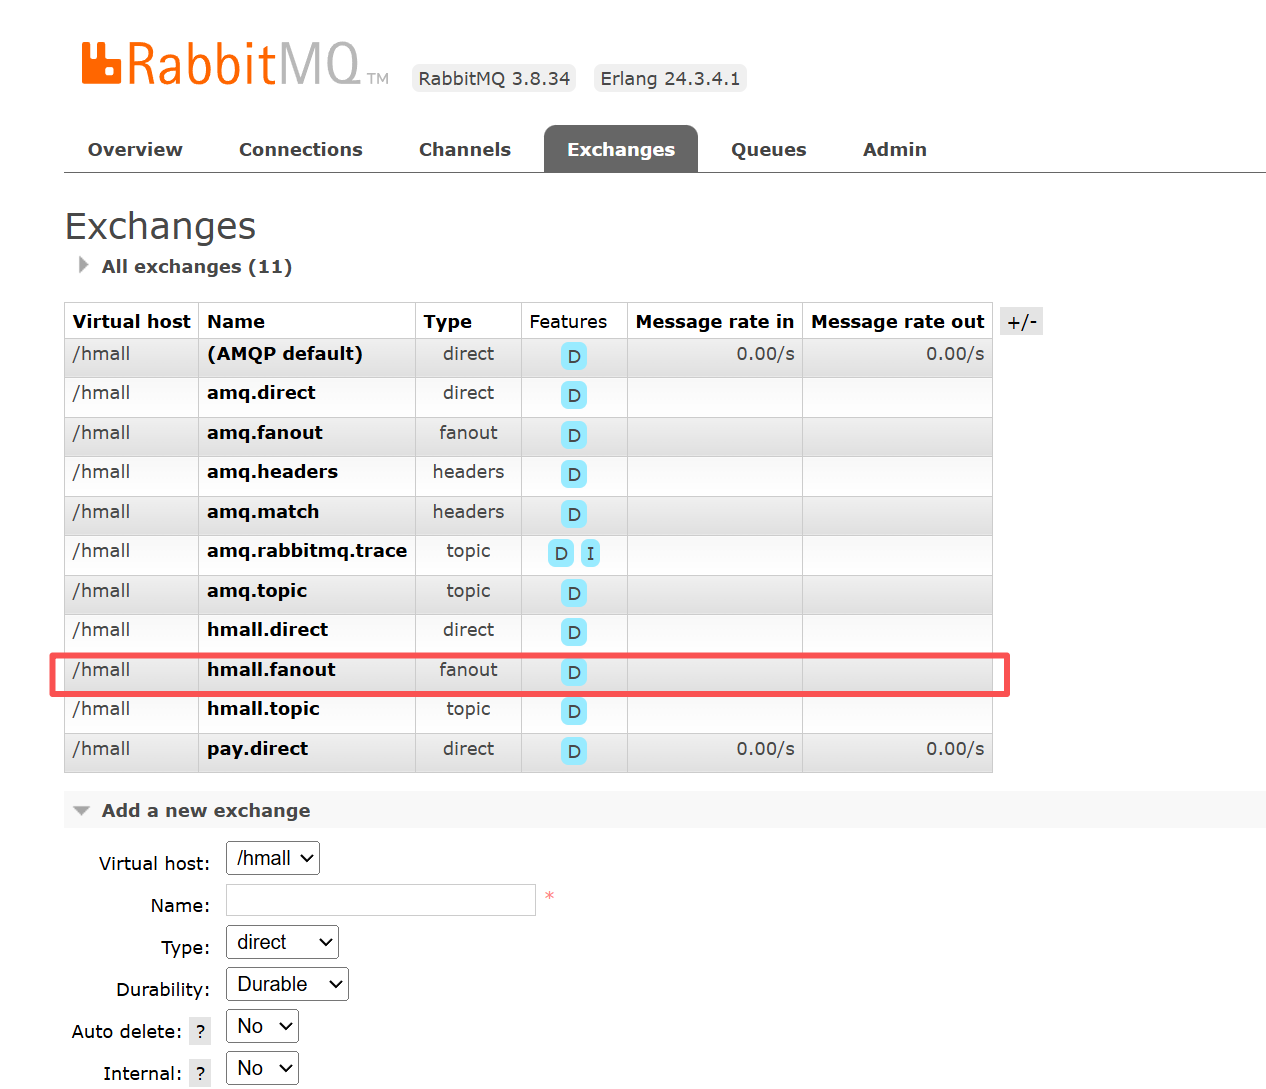Image resolution: width=1266 pixels, height=1089 pixels.
Task: Open the amq.headers exchange
Action: point(272,472)
